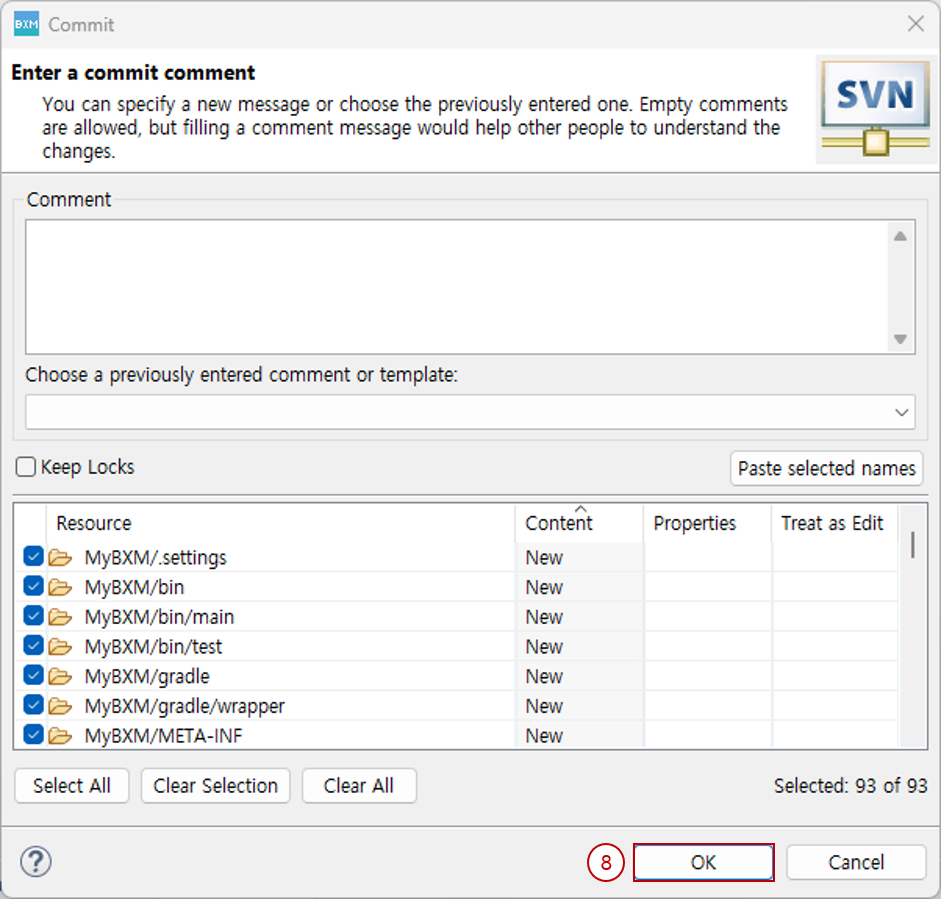Image resolution: width=941 pixels, height=899 pixels.
Task: Click the comment box scroll down arrow
Action: coord(900,339)
